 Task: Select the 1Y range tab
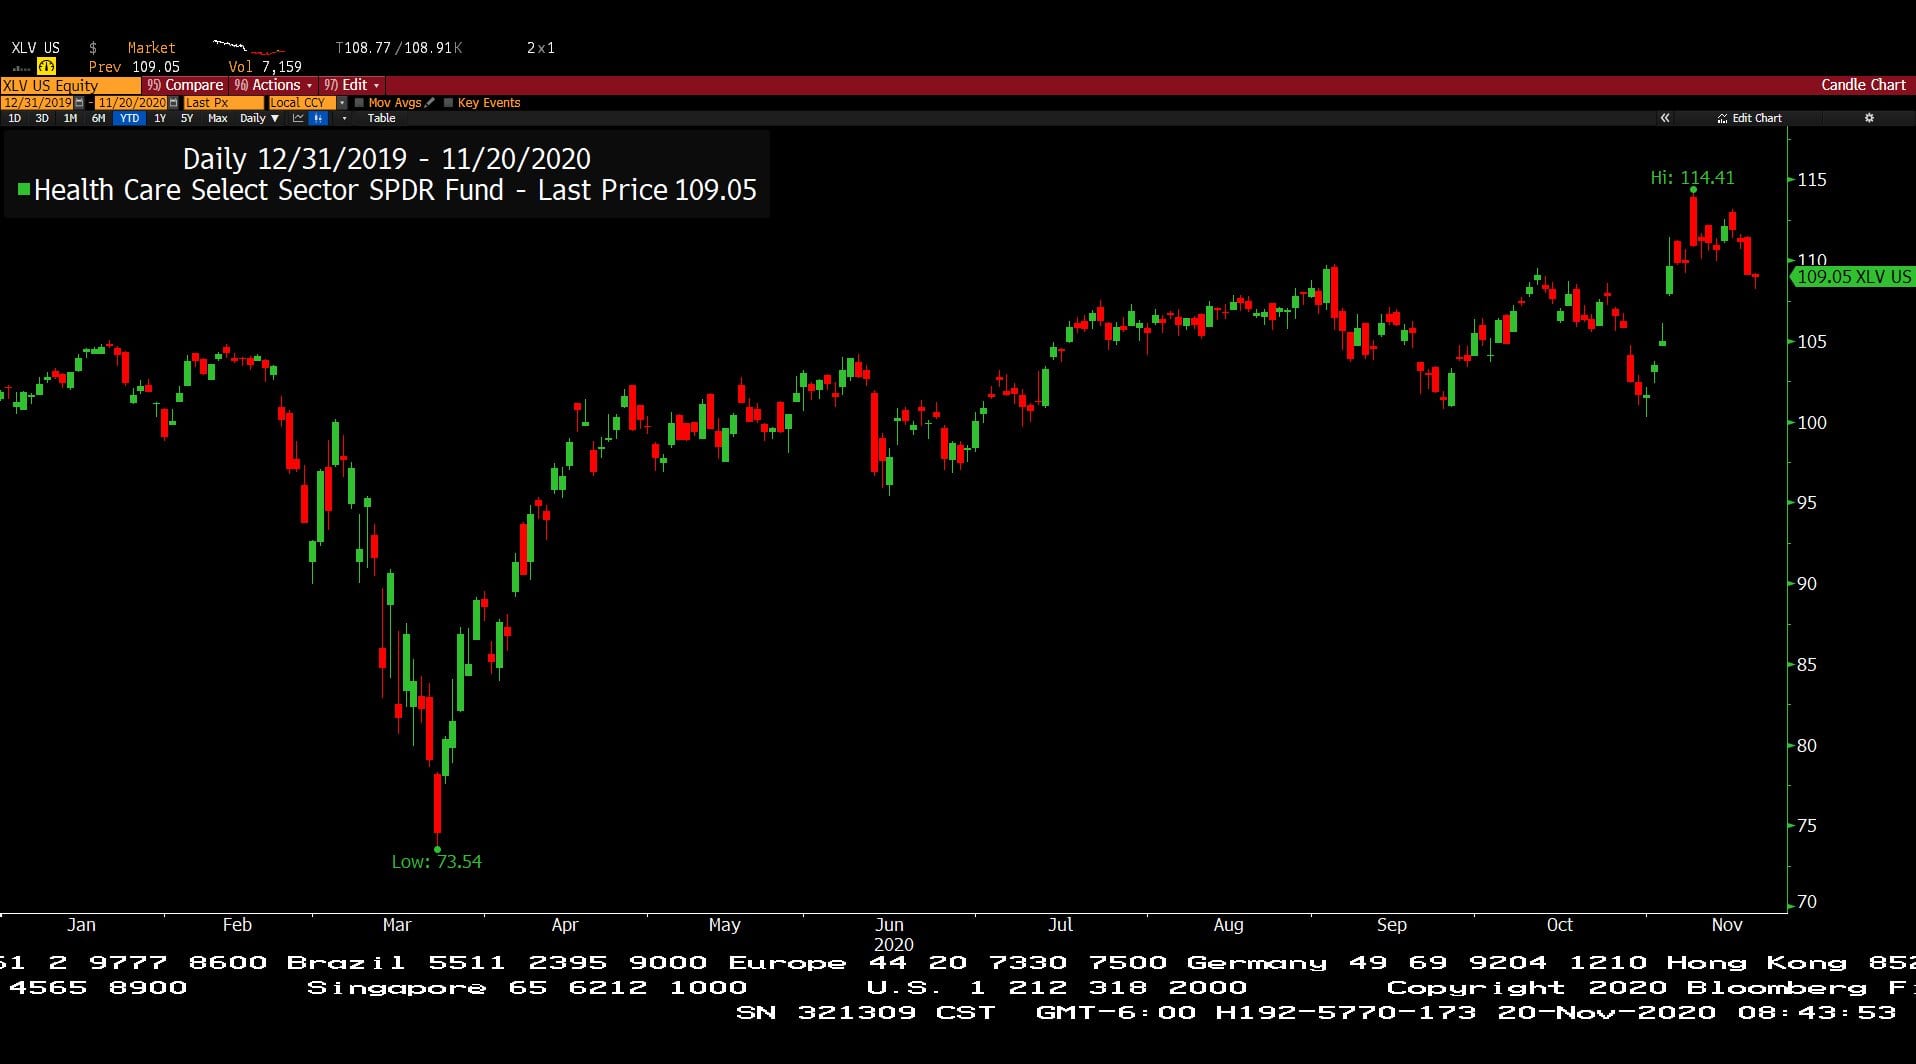(159, 118)
